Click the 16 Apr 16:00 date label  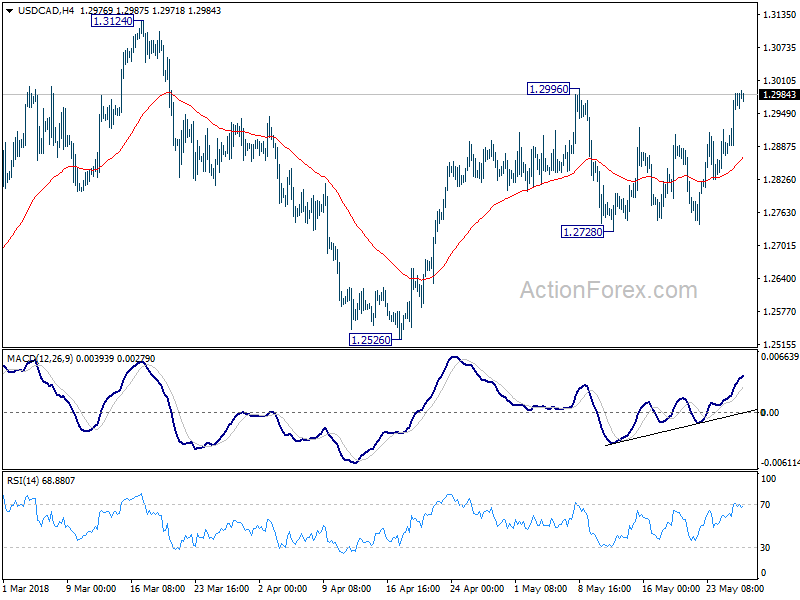(413, 589)
